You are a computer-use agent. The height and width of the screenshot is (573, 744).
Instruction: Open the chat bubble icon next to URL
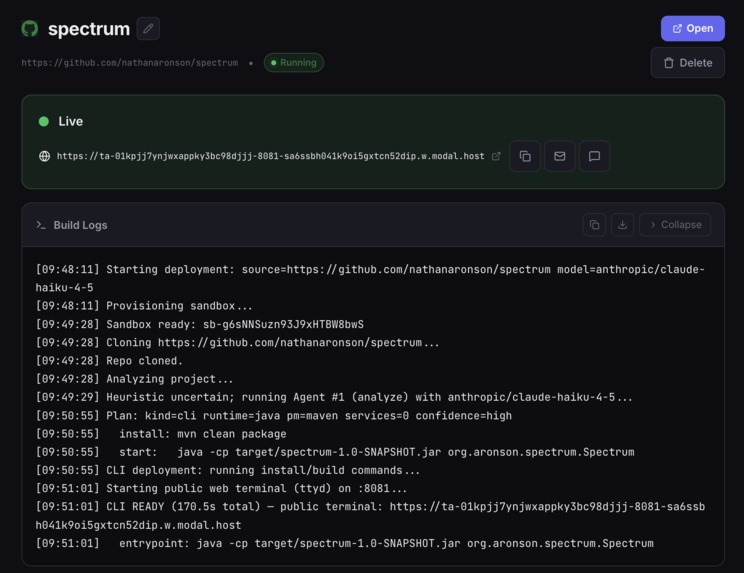coord(594,156)
